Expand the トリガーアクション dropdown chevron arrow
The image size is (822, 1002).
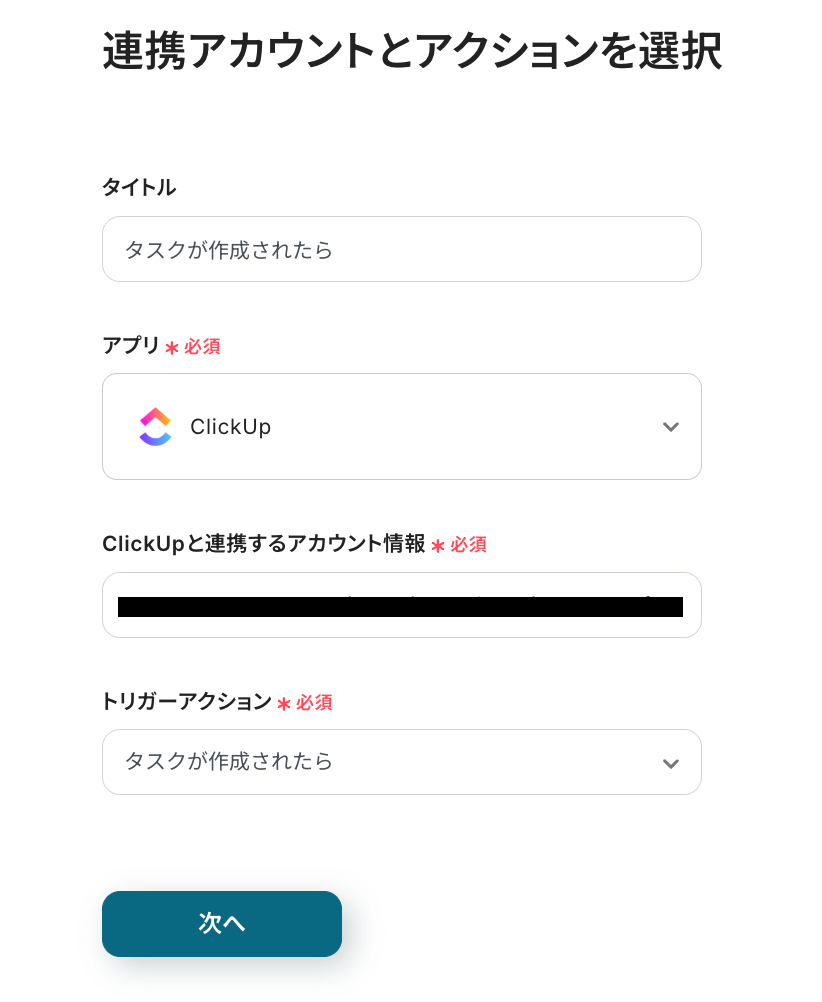point(670,763)
